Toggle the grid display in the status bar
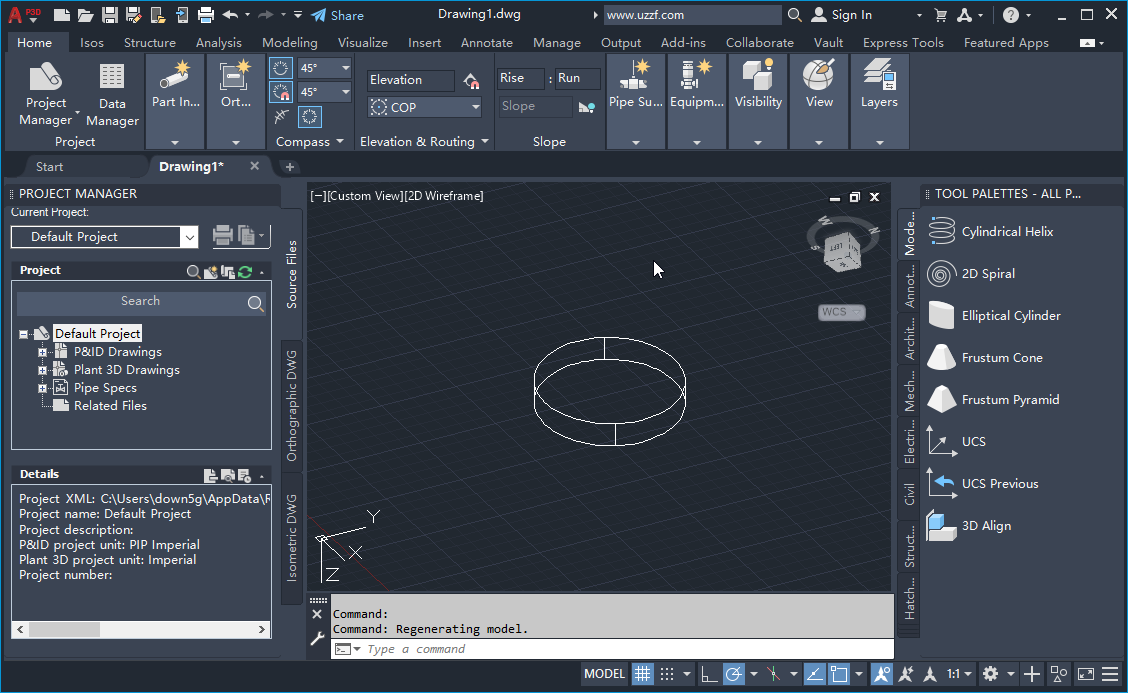Screen dimensions: 1128x693 (x=643, y=673)
